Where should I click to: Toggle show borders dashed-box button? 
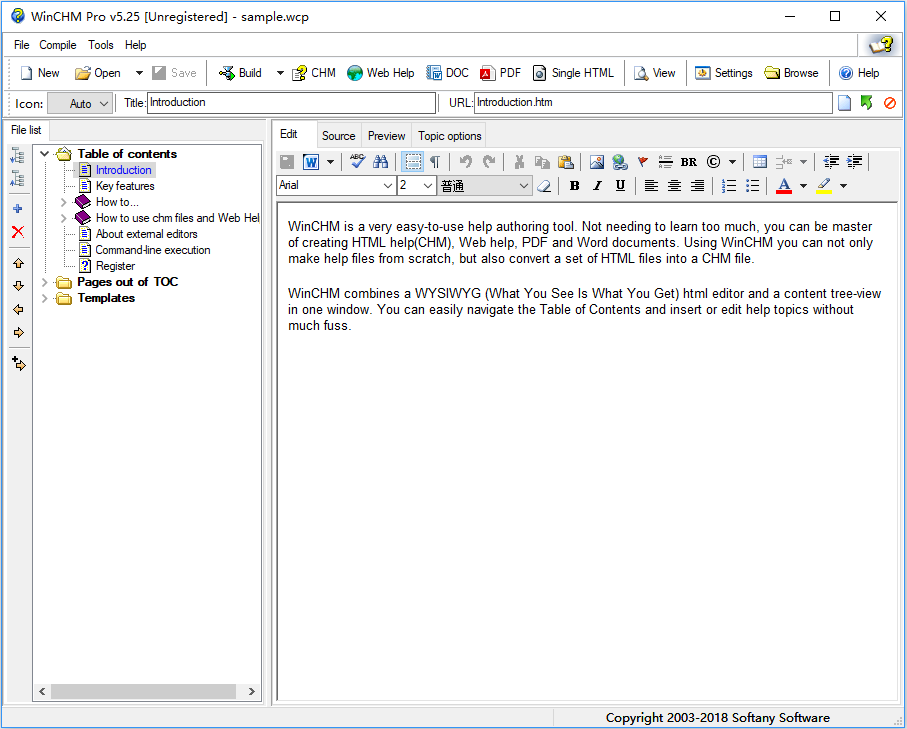(412, 161)
